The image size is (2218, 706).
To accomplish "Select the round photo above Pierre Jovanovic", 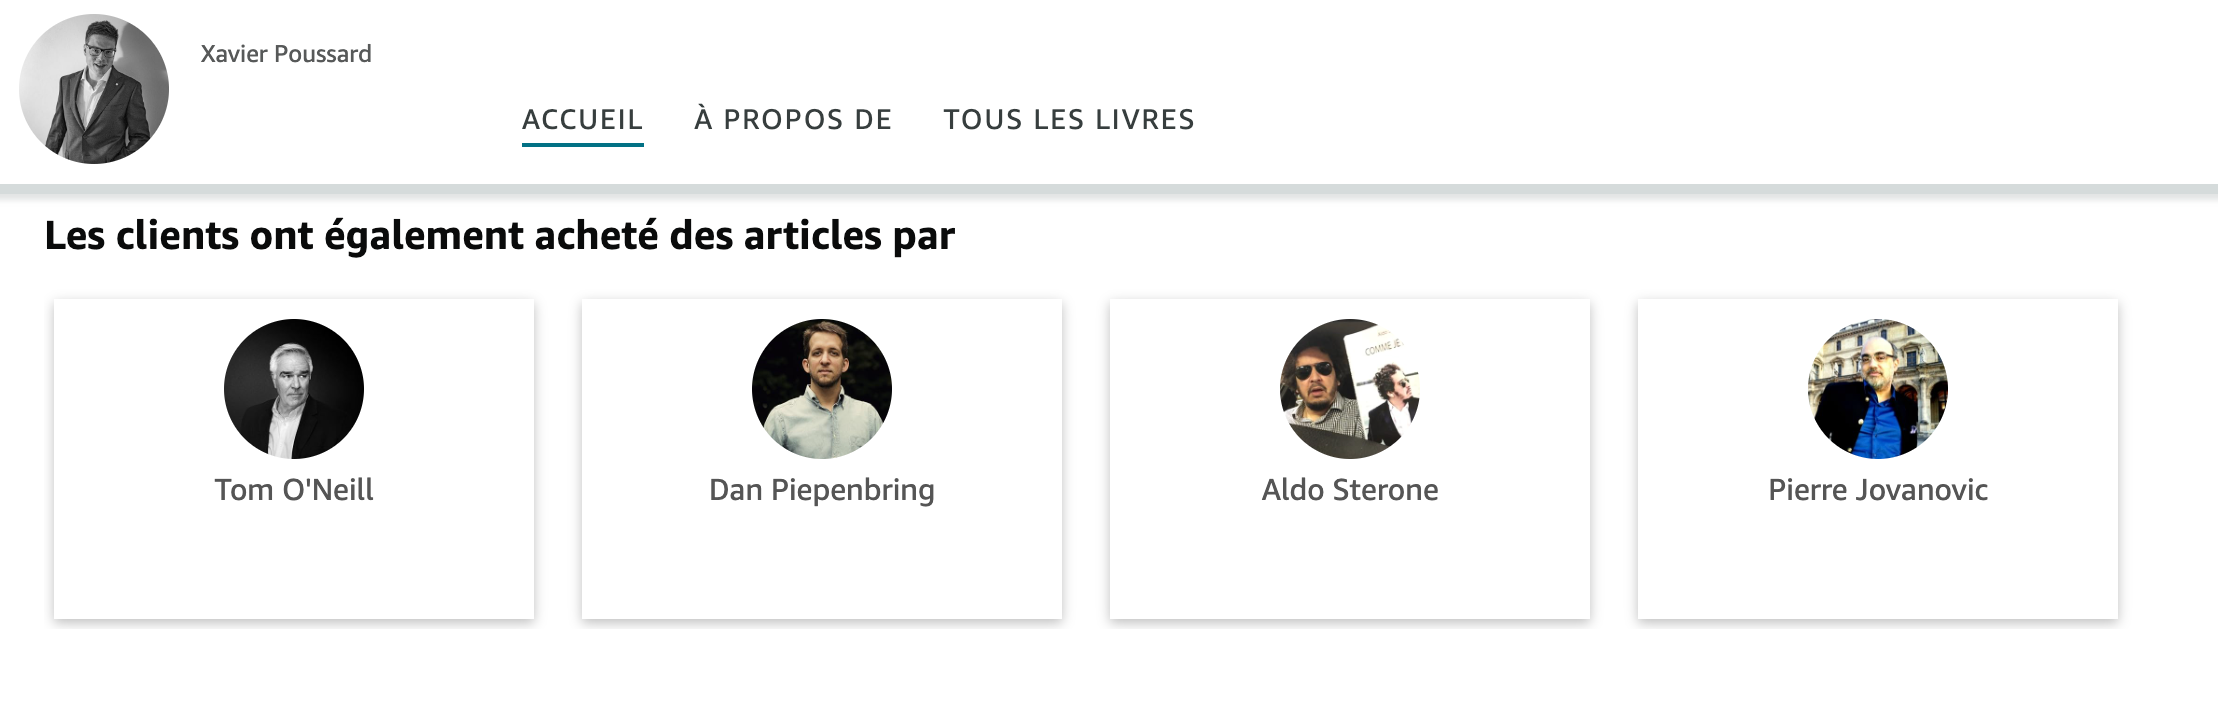I will pos(1878,389).
